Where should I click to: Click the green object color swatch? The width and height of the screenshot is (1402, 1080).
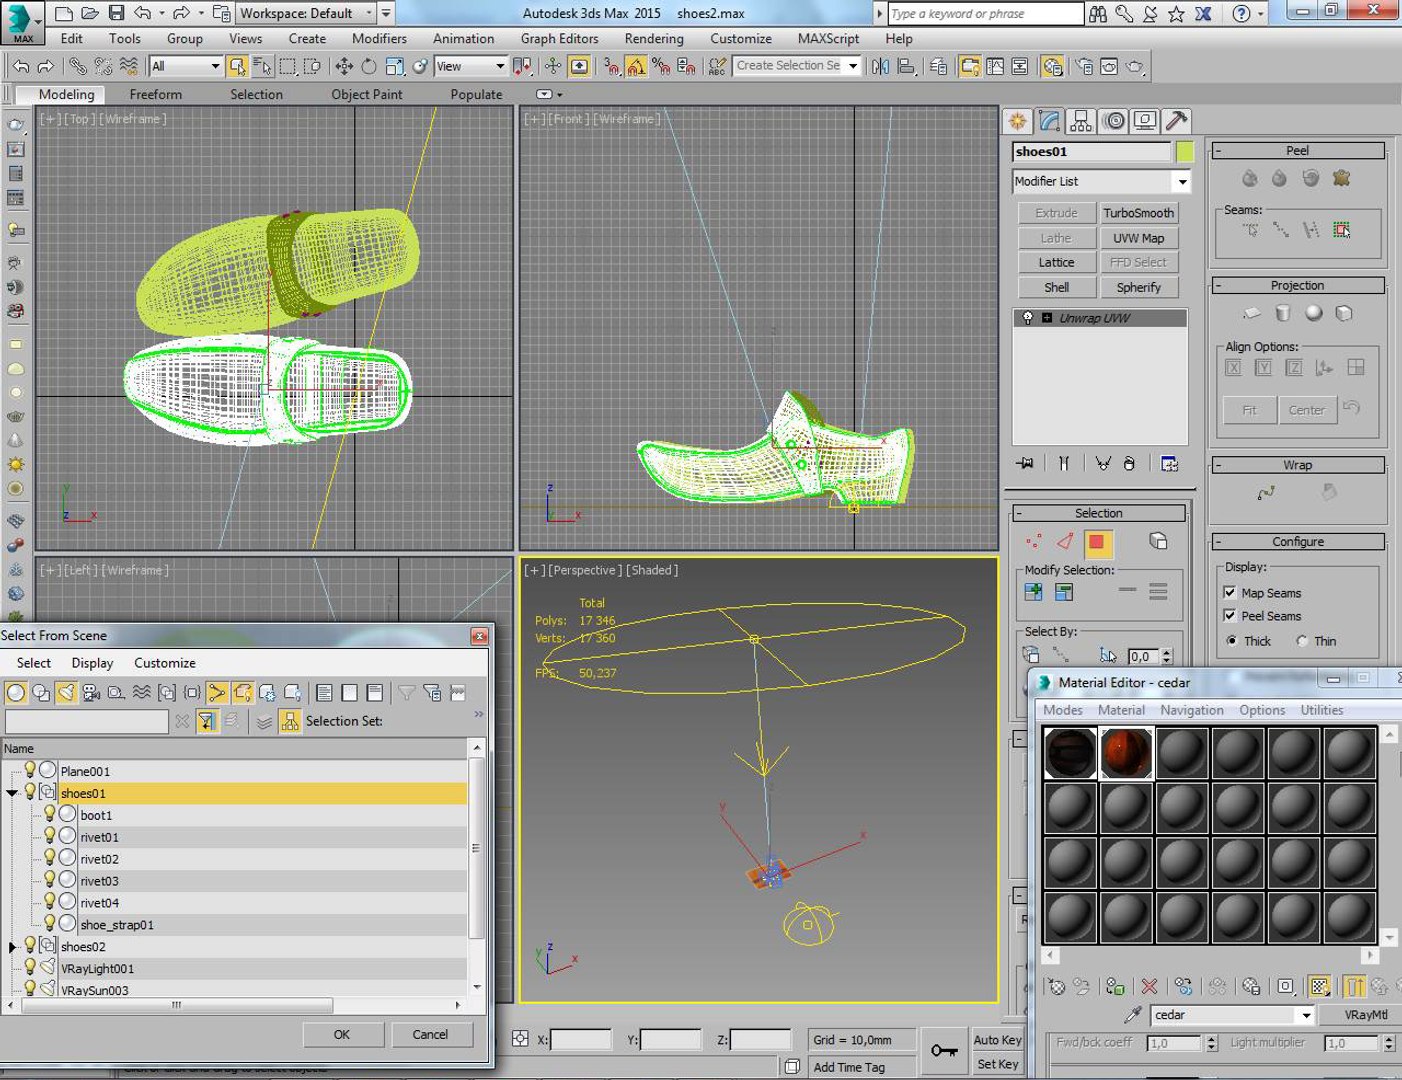[1185, 152]
